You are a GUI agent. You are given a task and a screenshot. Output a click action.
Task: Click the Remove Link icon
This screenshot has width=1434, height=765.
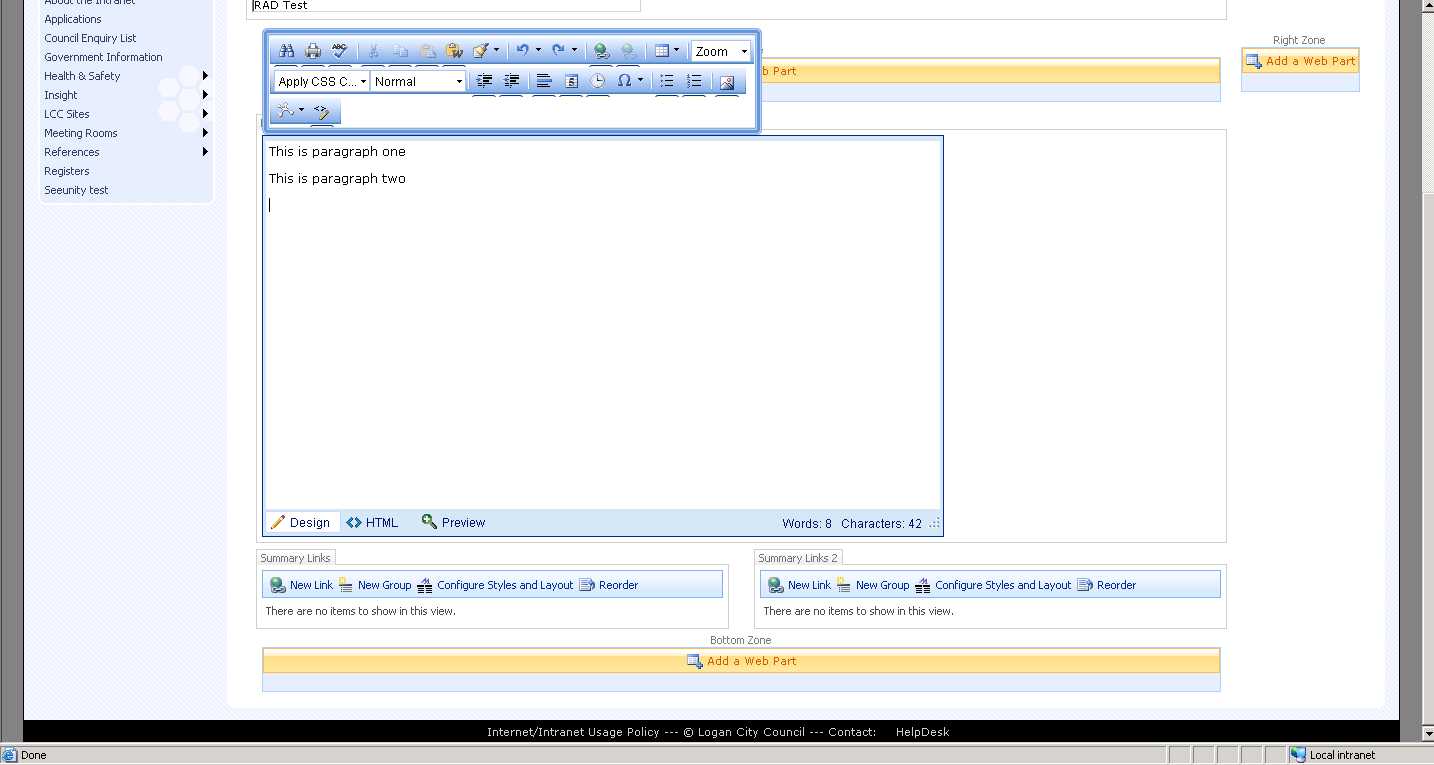(628, 51)
